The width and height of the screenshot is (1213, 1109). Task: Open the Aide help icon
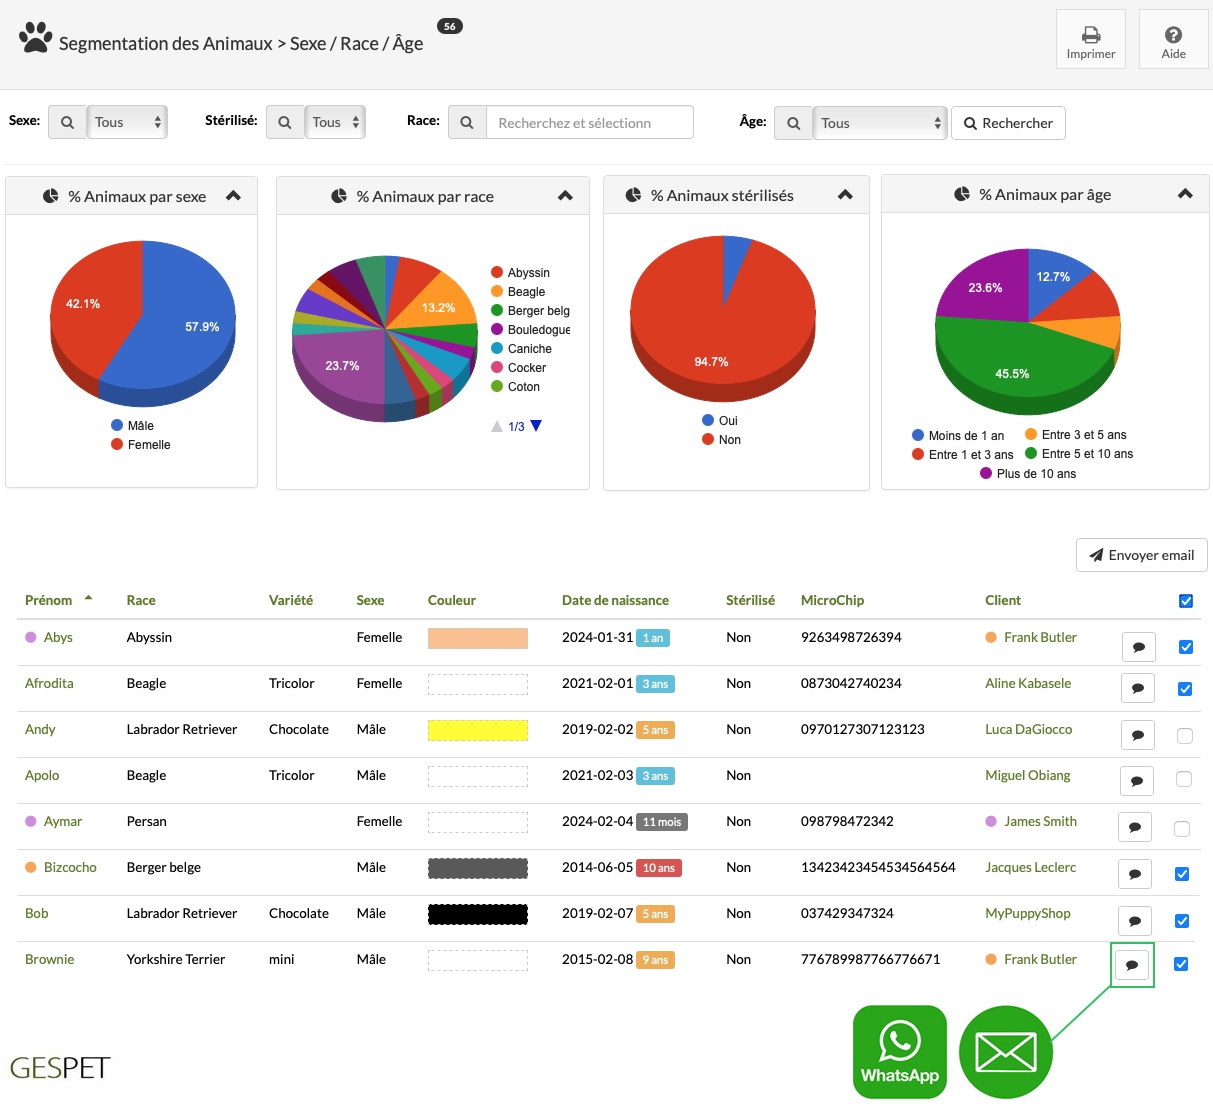tap(1174, 40)
